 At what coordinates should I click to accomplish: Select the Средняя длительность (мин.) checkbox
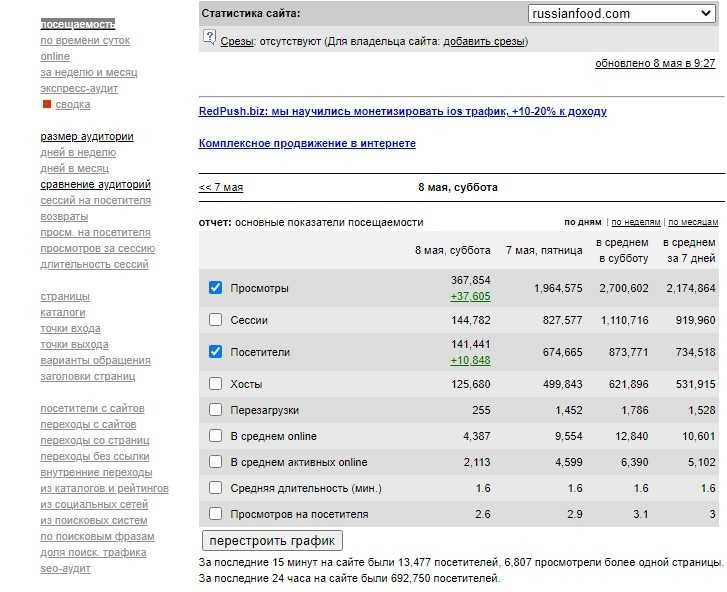[215, 488]
